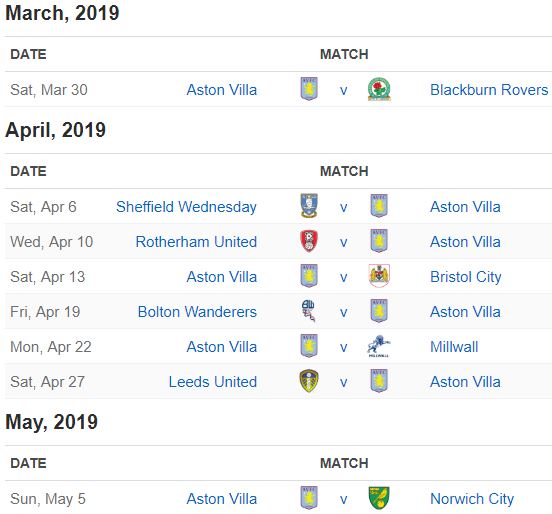The image size is (552, 514).
Task: Open the Bolton Wanderers team link
Action: point(197,312)
